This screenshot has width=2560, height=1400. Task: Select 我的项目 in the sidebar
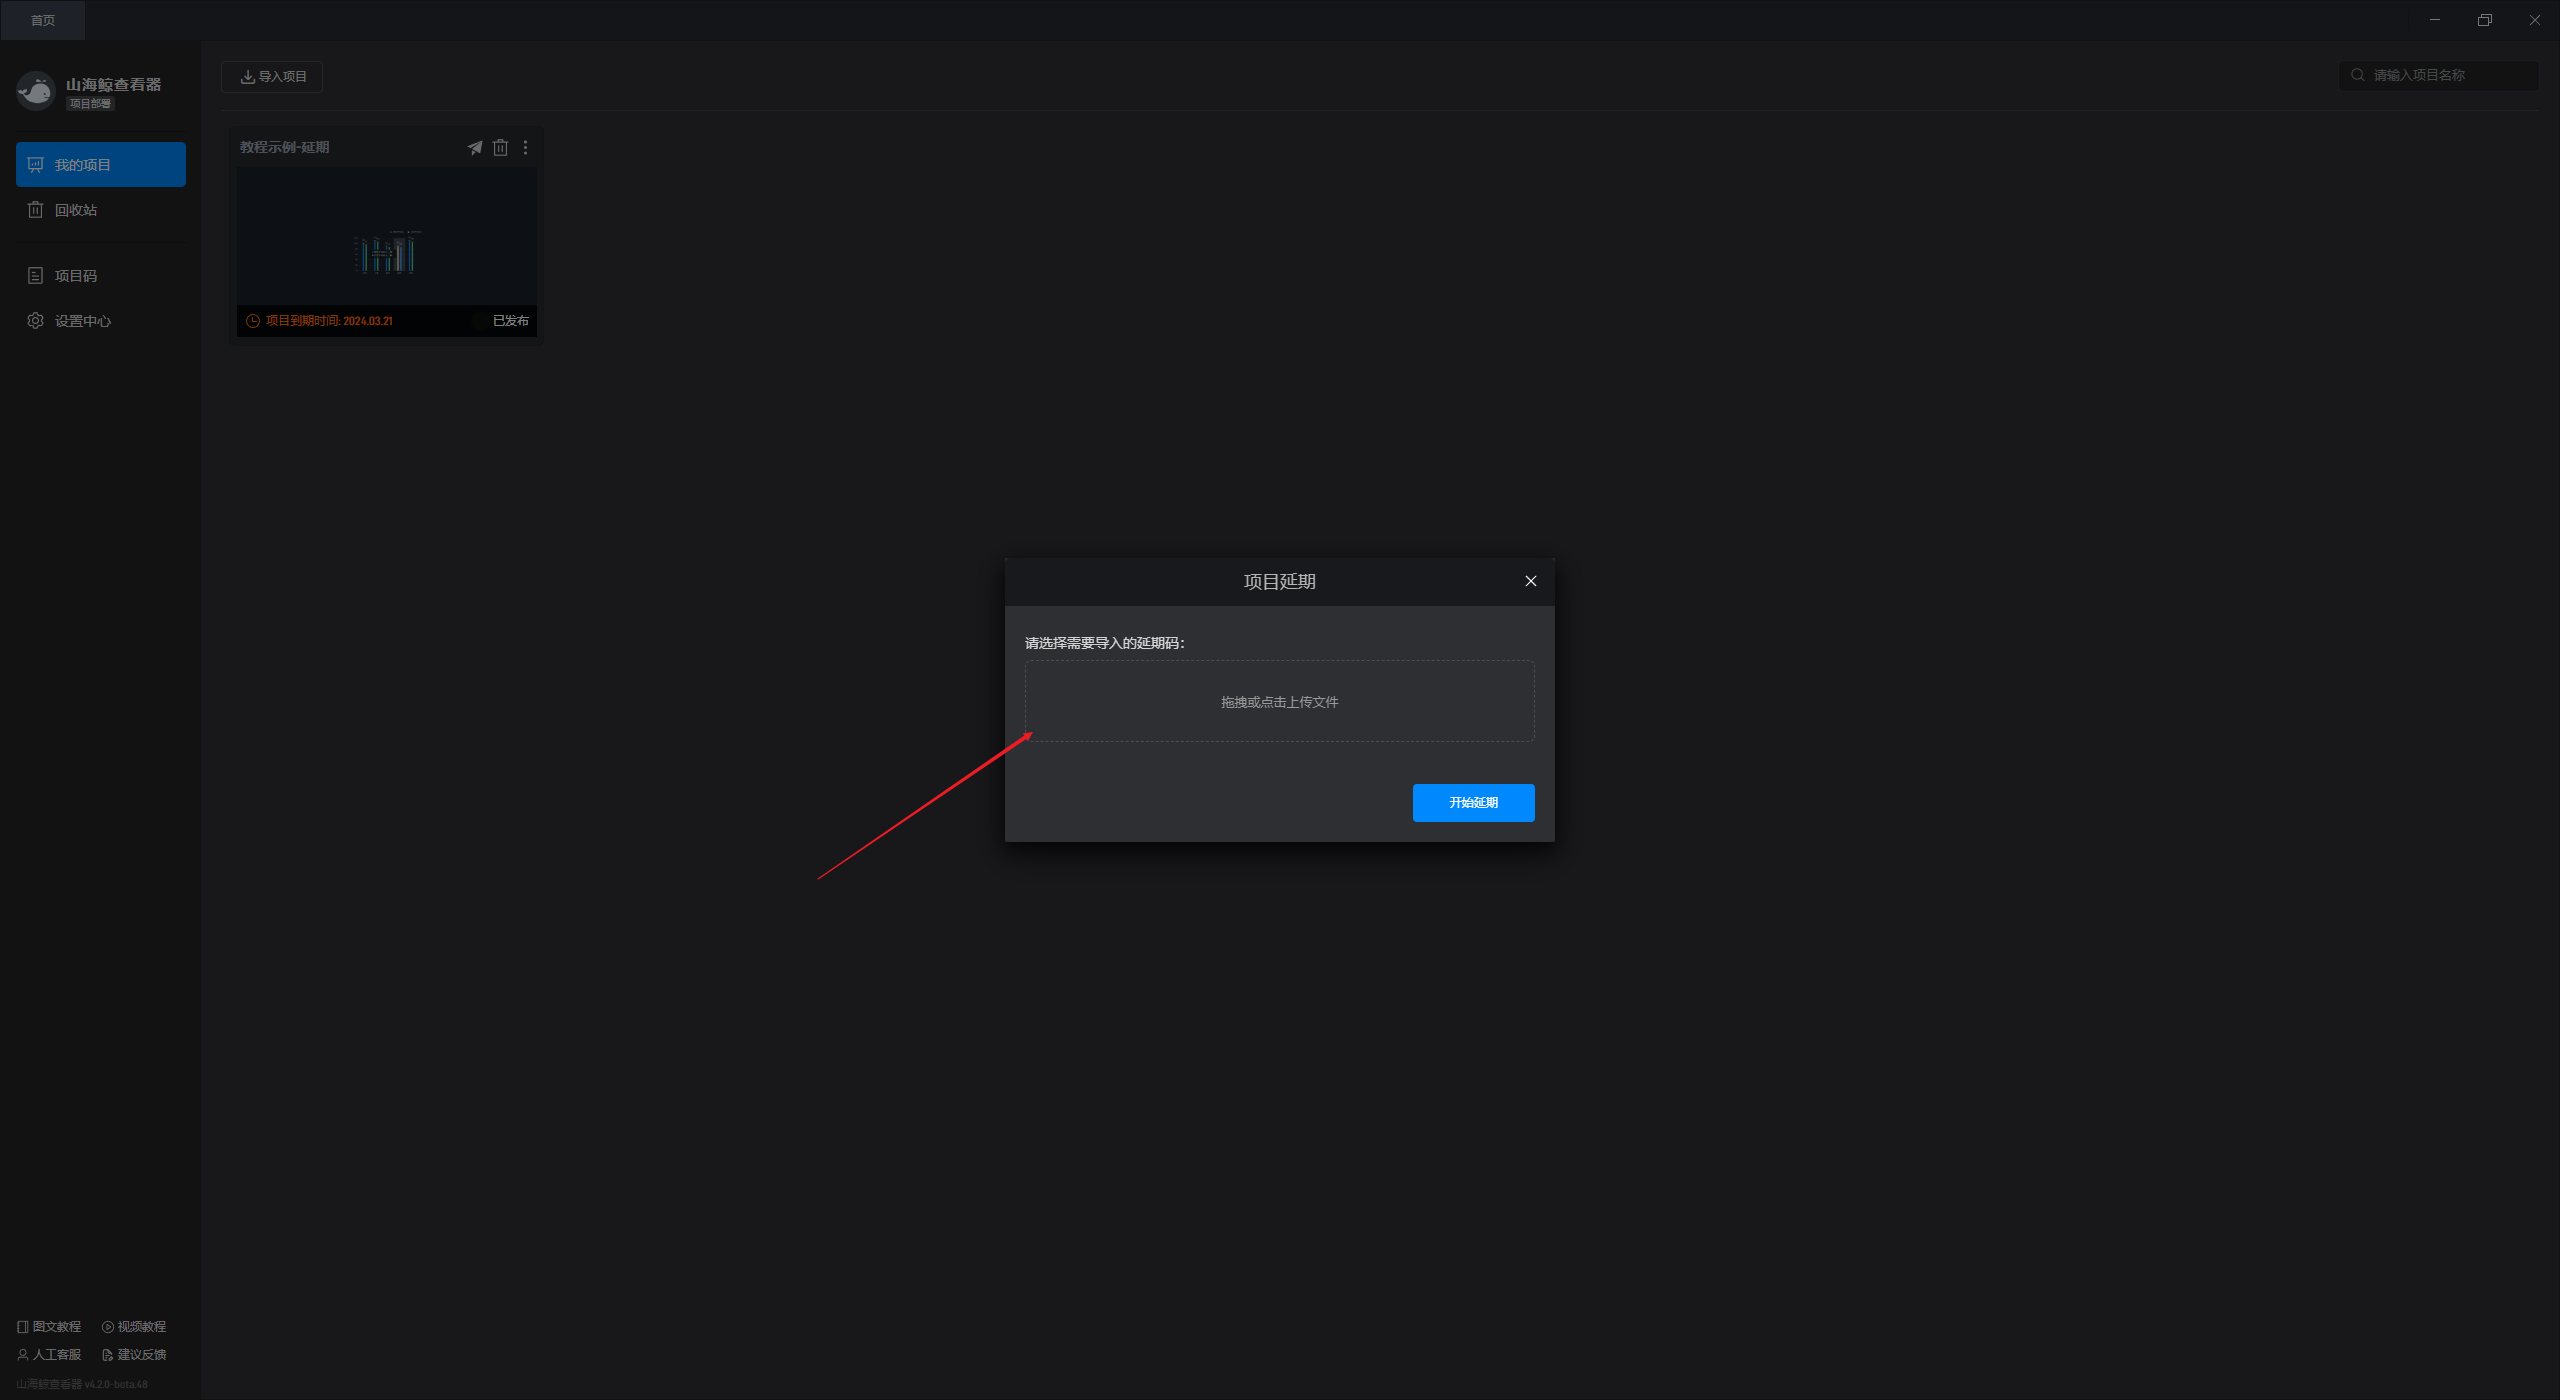100,165
